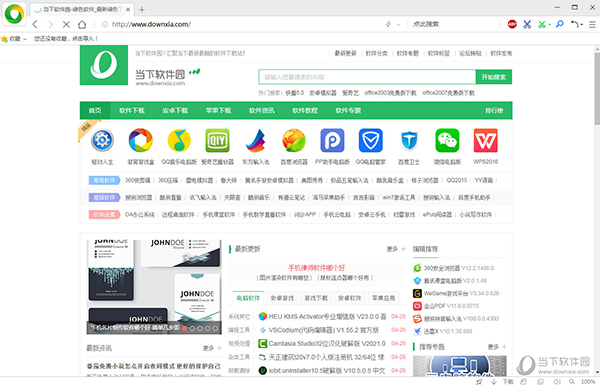This screenshot has height=385, width=600.
Task: Select the first red carousel dot
Action: pyautogui.click(x=185, y=328)
